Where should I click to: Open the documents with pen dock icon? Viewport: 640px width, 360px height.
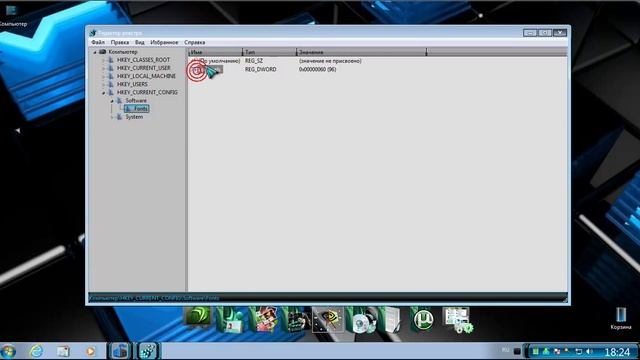coord(391,320)
